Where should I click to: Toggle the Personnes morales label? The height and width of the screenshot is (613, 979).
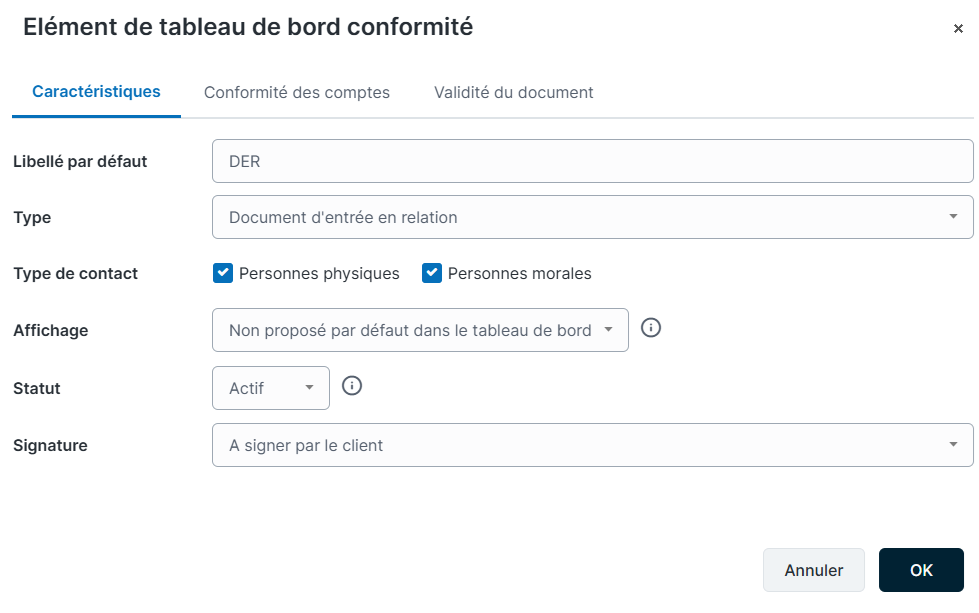coord(519,273)
